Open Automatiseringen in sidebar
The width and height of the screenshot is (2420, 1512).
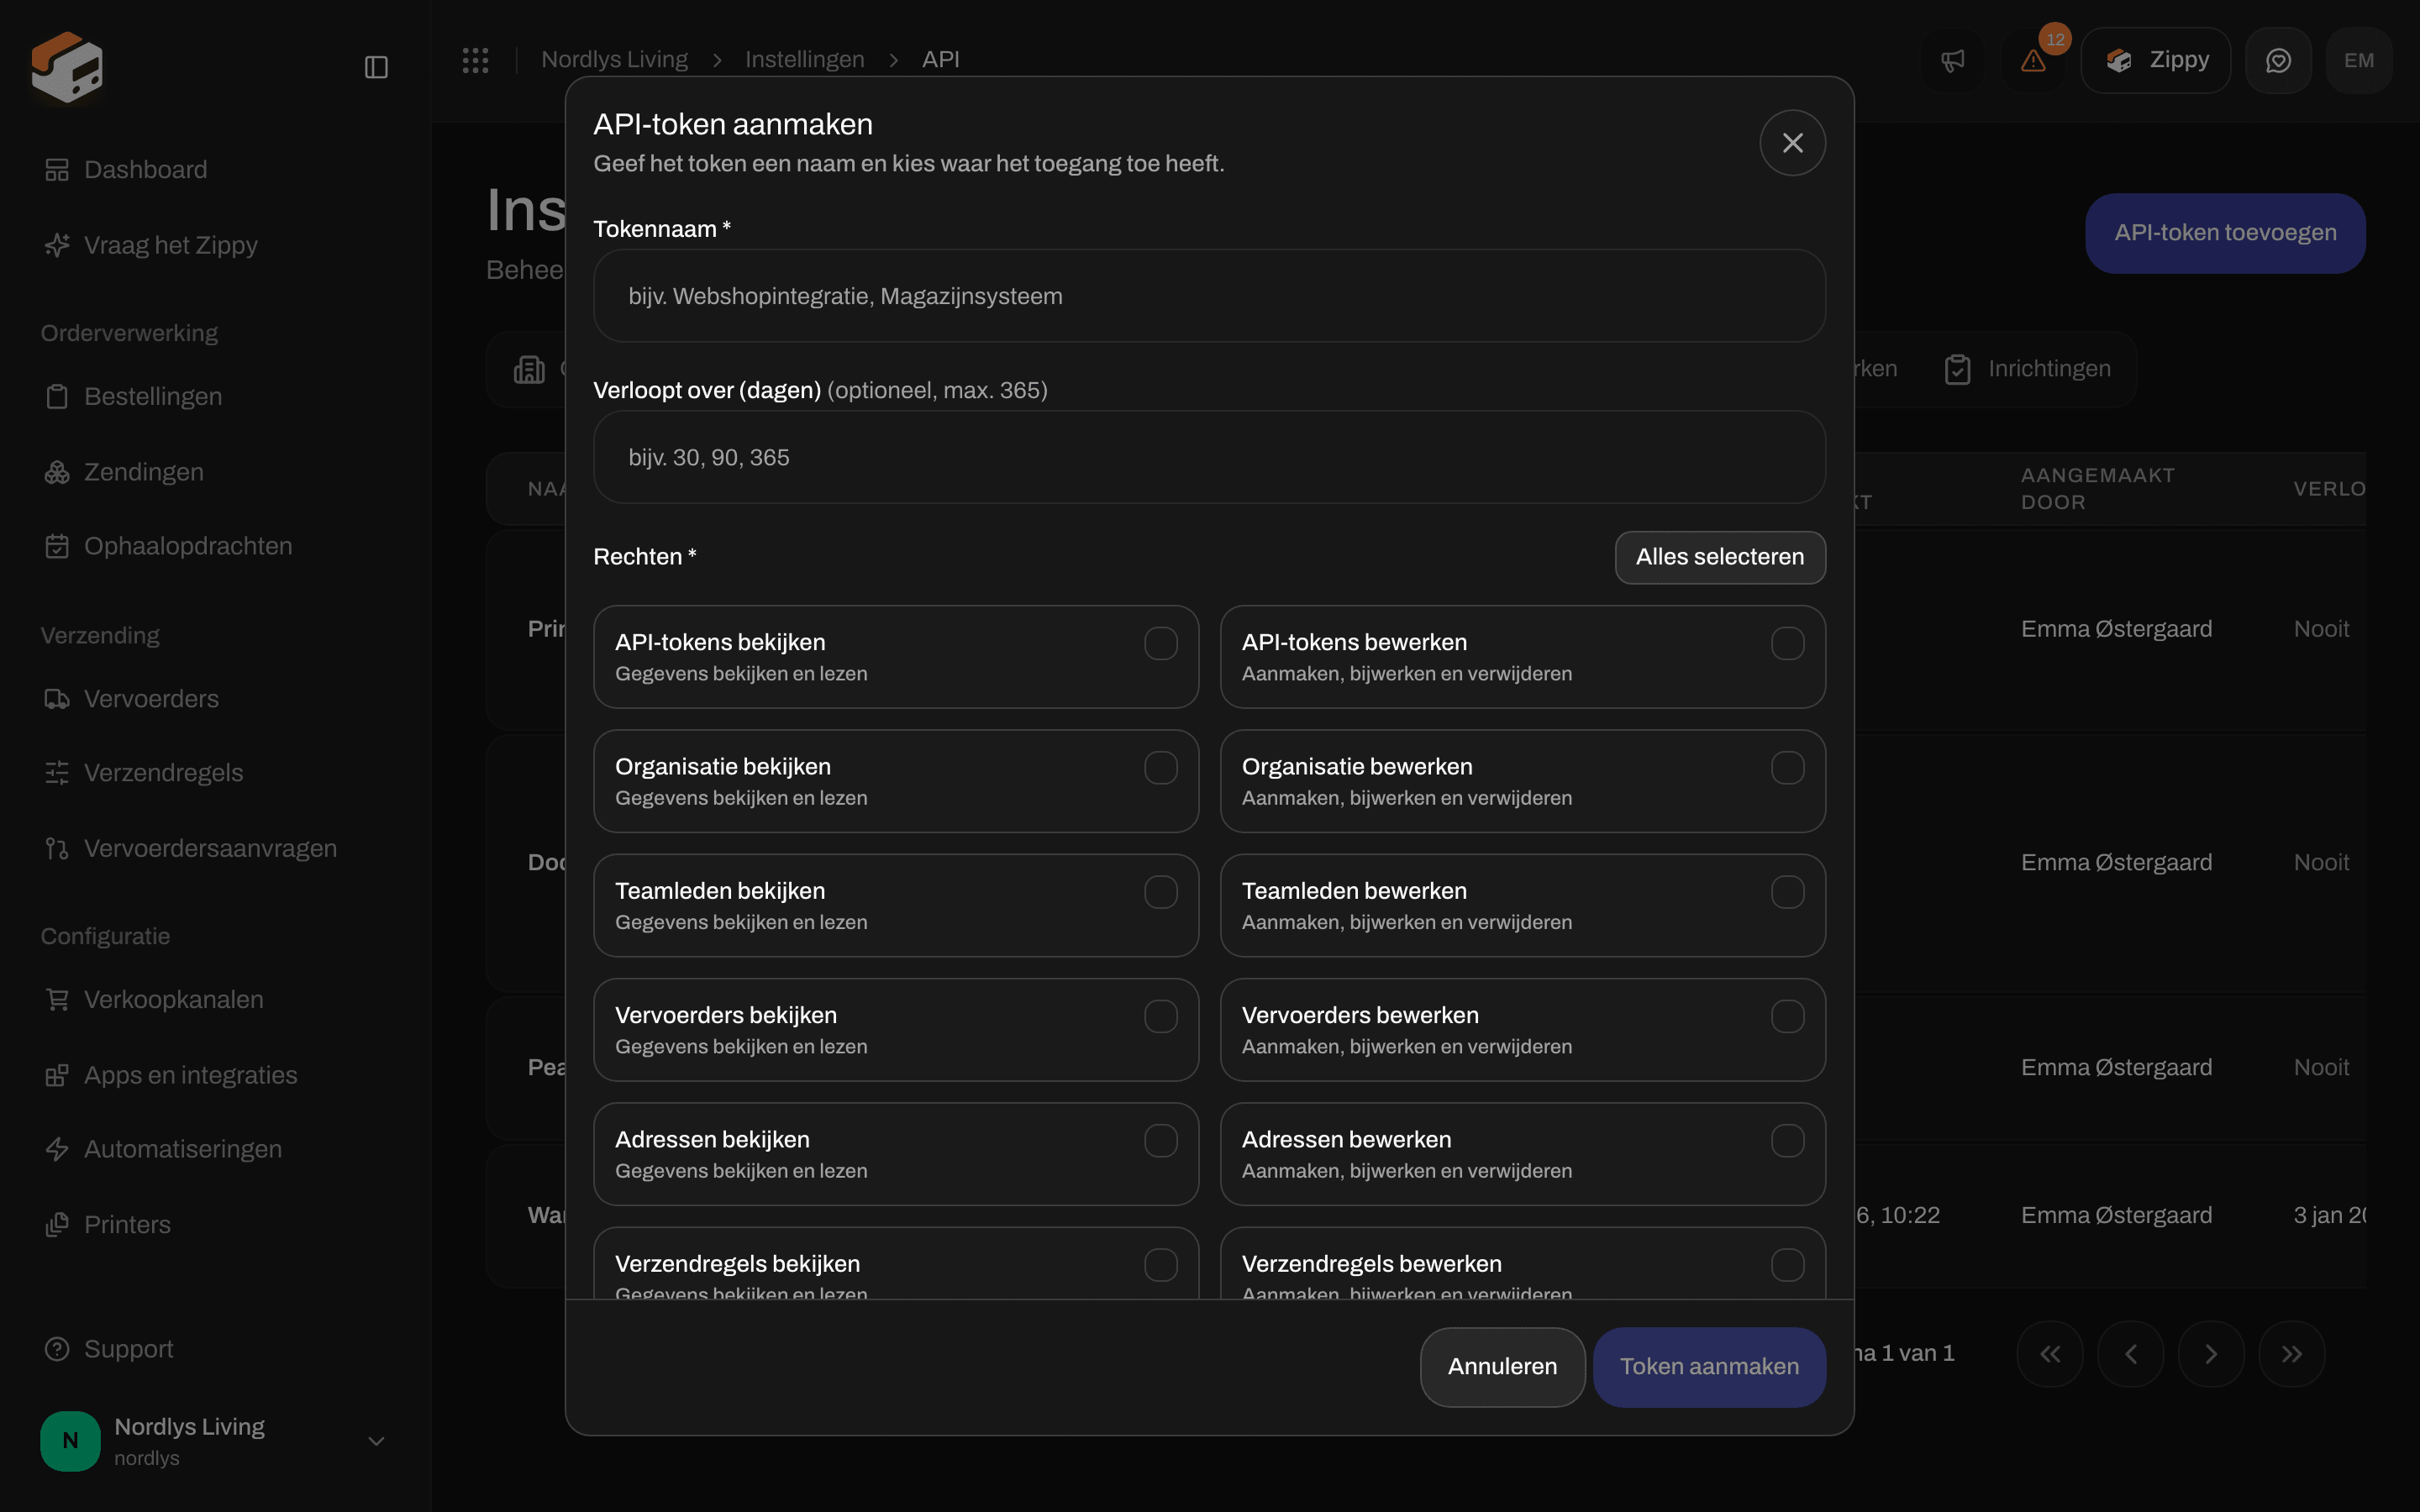click(163, 1149)
